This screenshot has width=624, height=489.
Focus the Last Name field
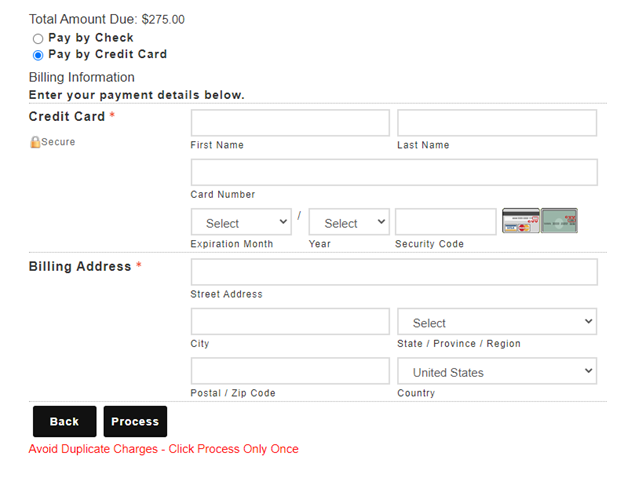(x=497, y=123)
